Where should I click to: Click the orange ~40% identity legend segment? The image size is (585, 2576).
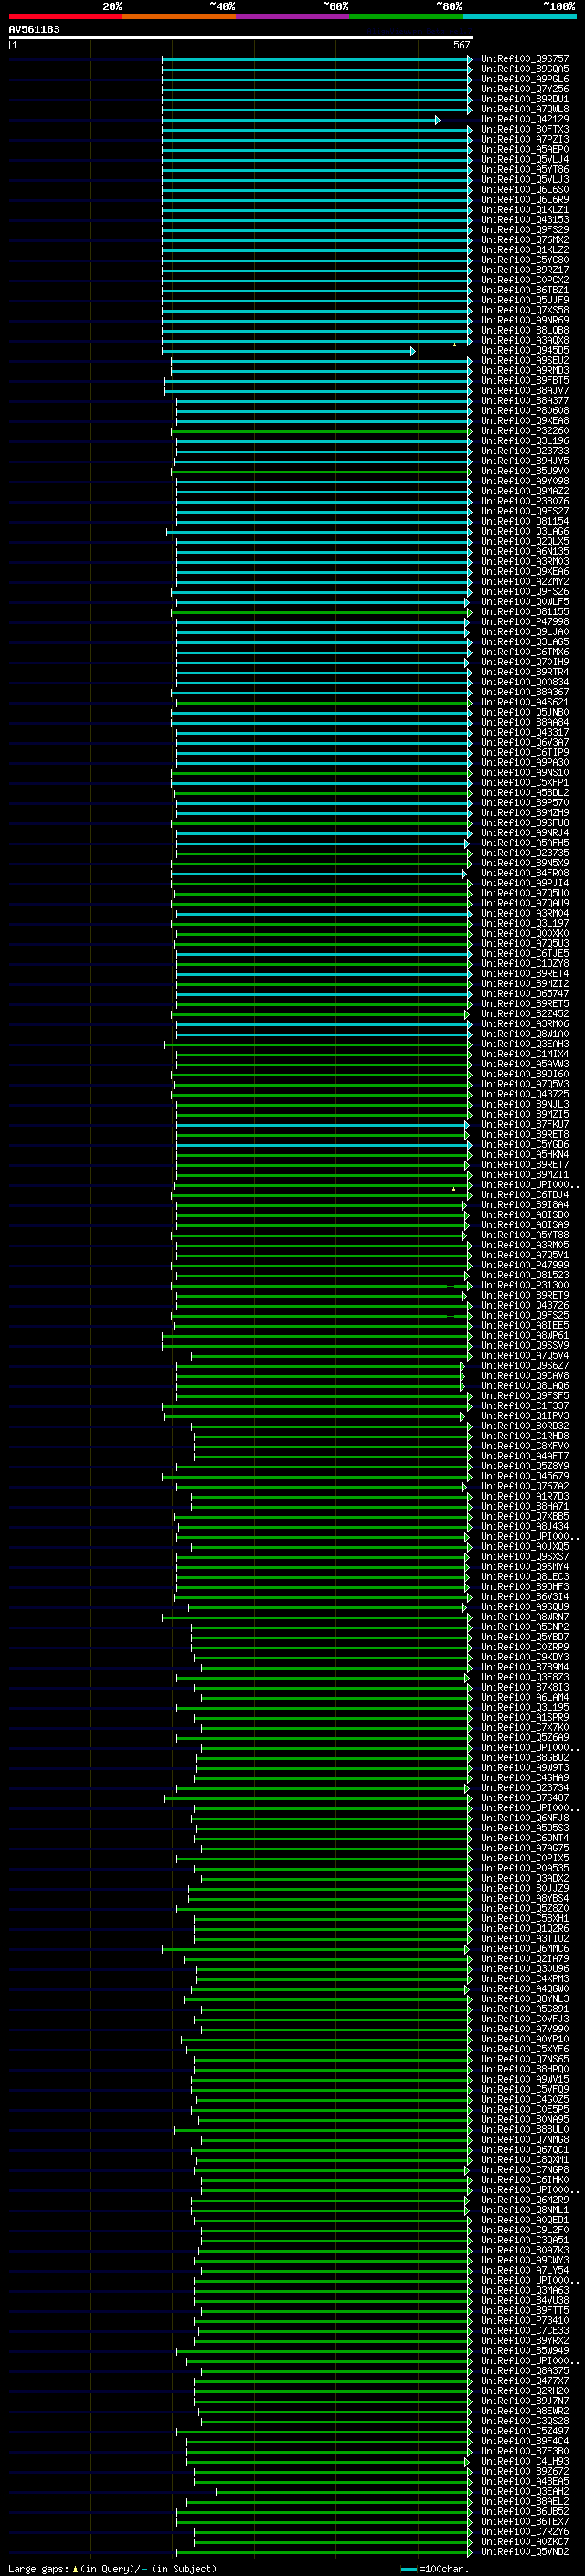(x=179, y=16)
